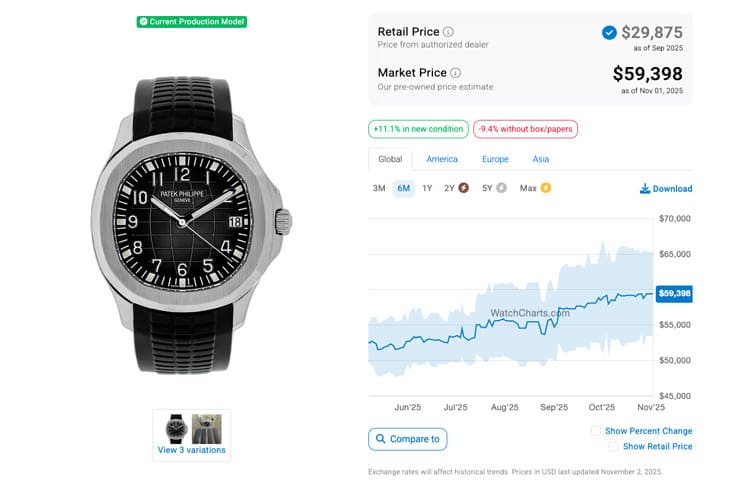The image size is (730, 482).
Task: Click the silver premium icon beside 5Y
Action: [x=501, y=188]
